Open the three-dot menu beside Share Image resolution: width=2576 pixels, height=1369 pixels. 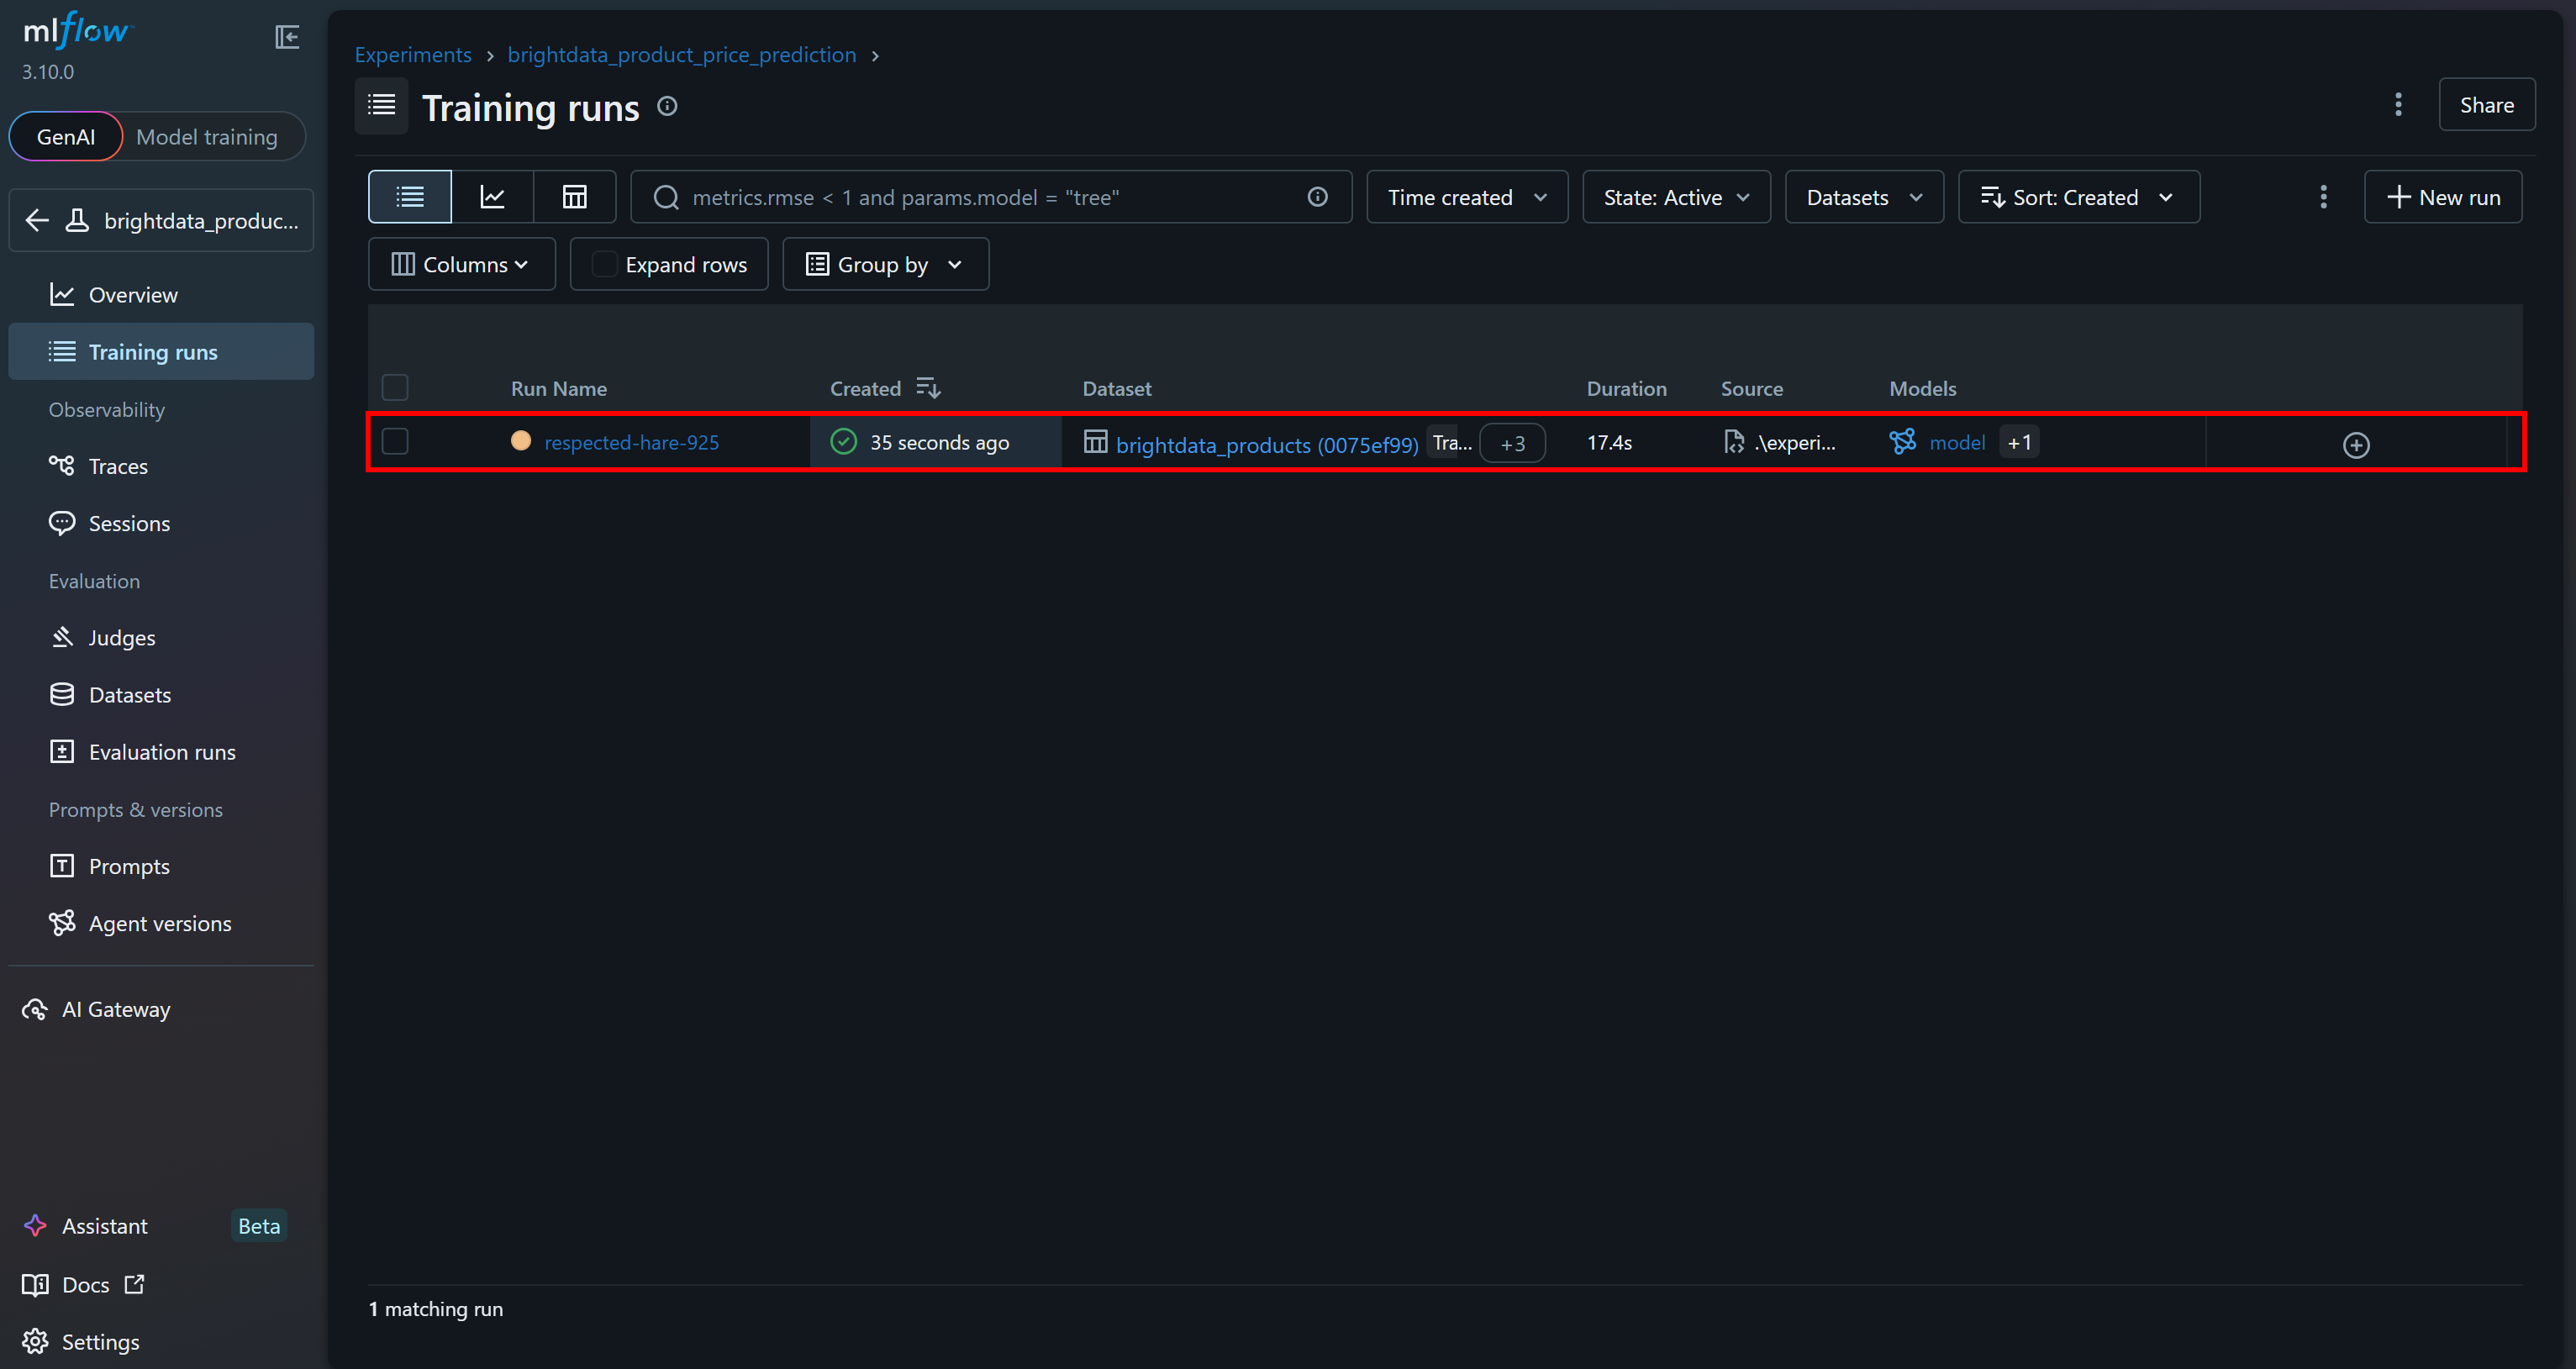point(2398,105)
